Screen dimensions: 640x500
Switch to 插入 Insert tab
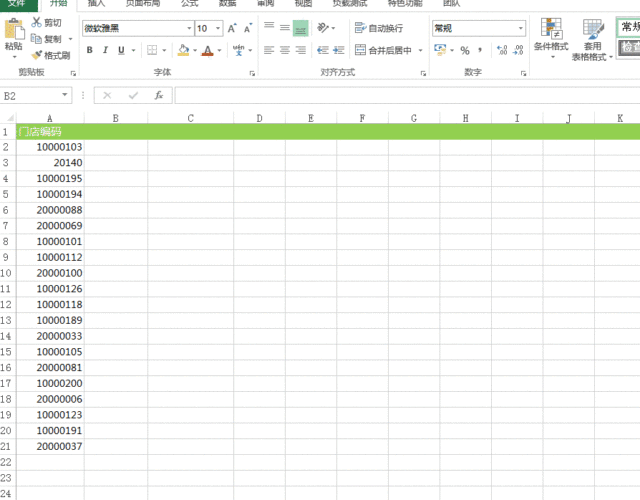97,4
